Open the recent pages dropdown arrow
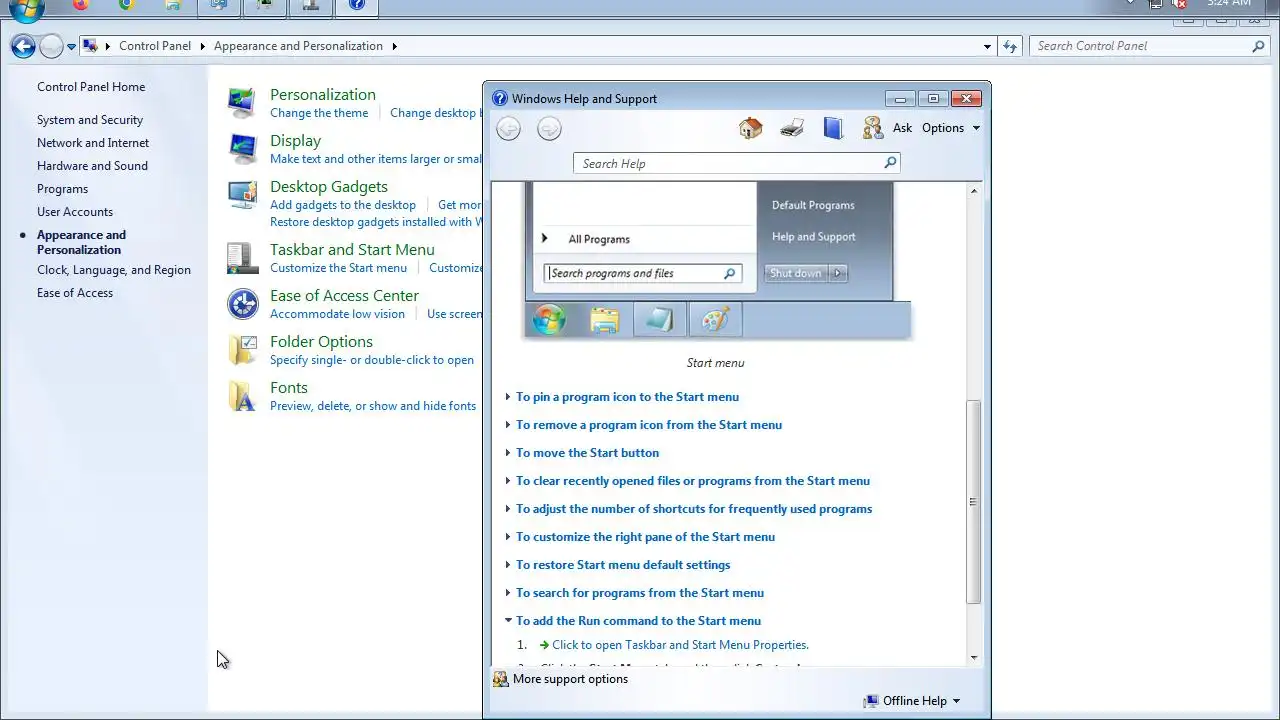The width and height of the screenshot is (1280, 720). pos(71,46)
